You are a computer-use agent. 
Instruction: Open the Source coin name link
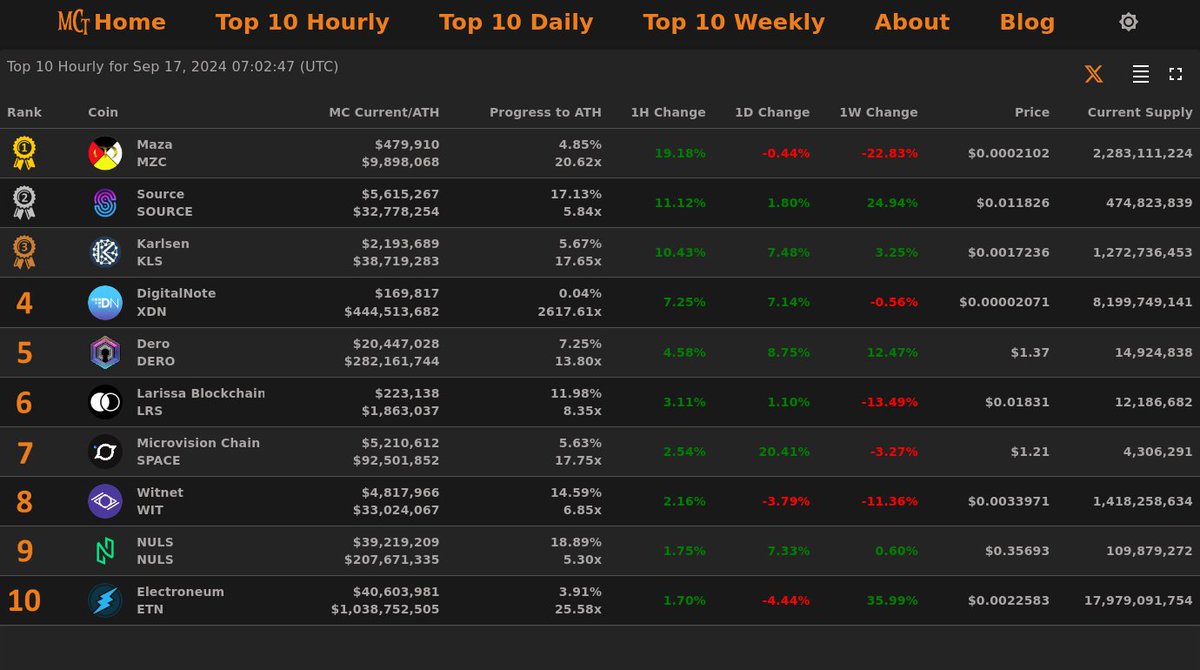tap(161, 194)
